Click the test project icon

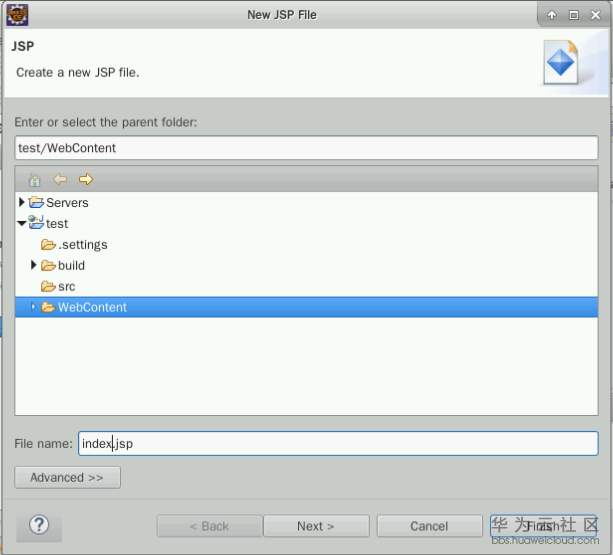36,222
